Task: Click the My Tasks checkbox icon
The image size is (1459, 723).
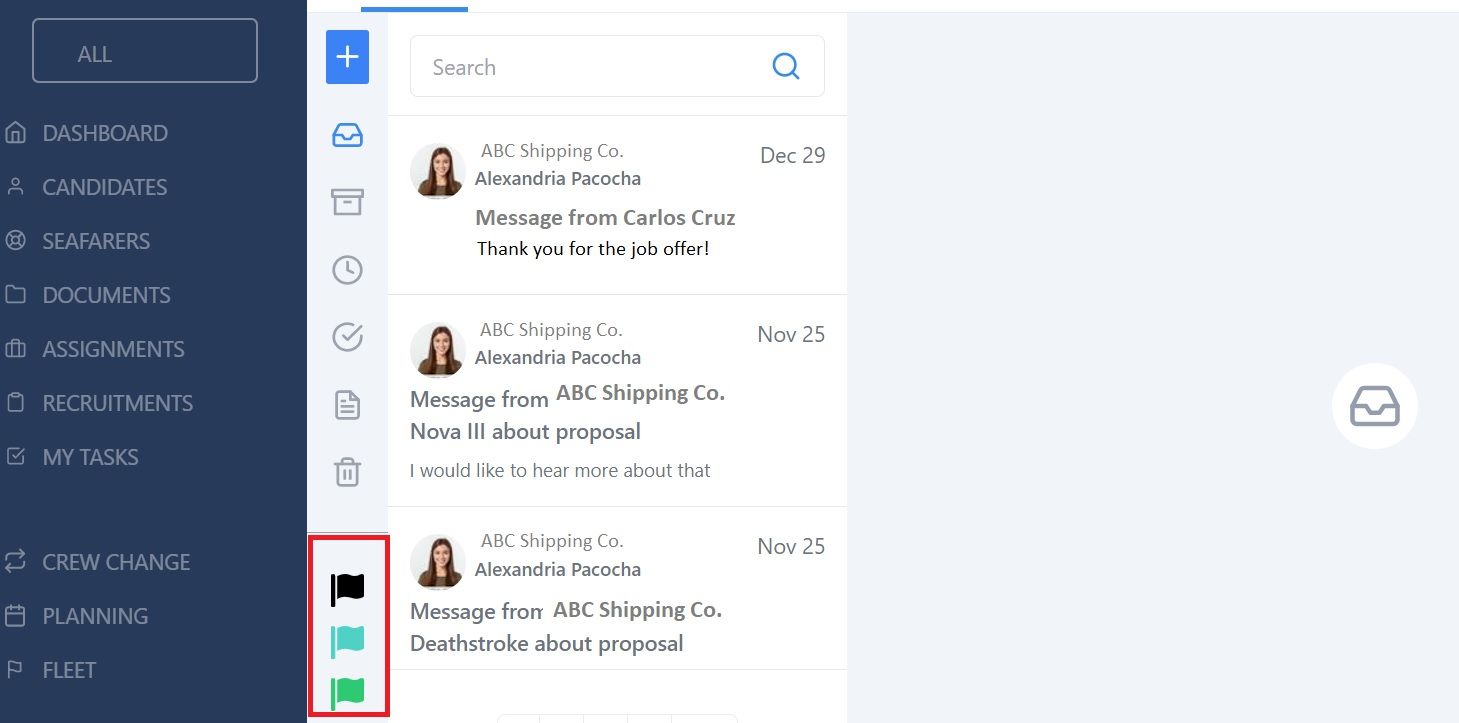Action: 15,457
